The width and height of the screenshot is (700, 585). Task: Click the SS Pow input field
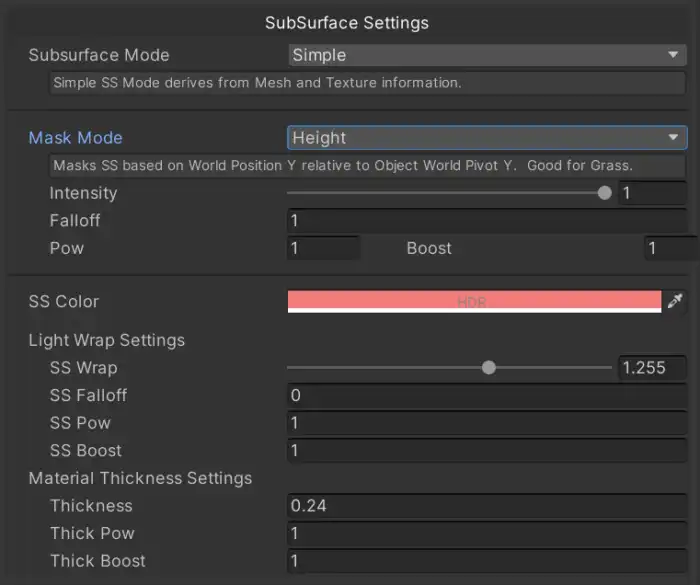[486, 423]
